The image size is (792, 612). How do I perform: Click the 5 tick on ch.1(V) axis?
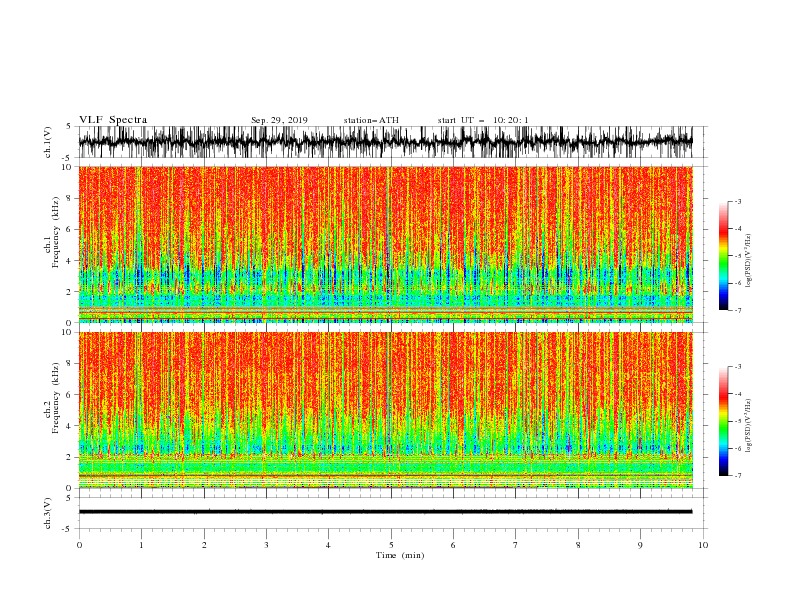tap(69, 126)
